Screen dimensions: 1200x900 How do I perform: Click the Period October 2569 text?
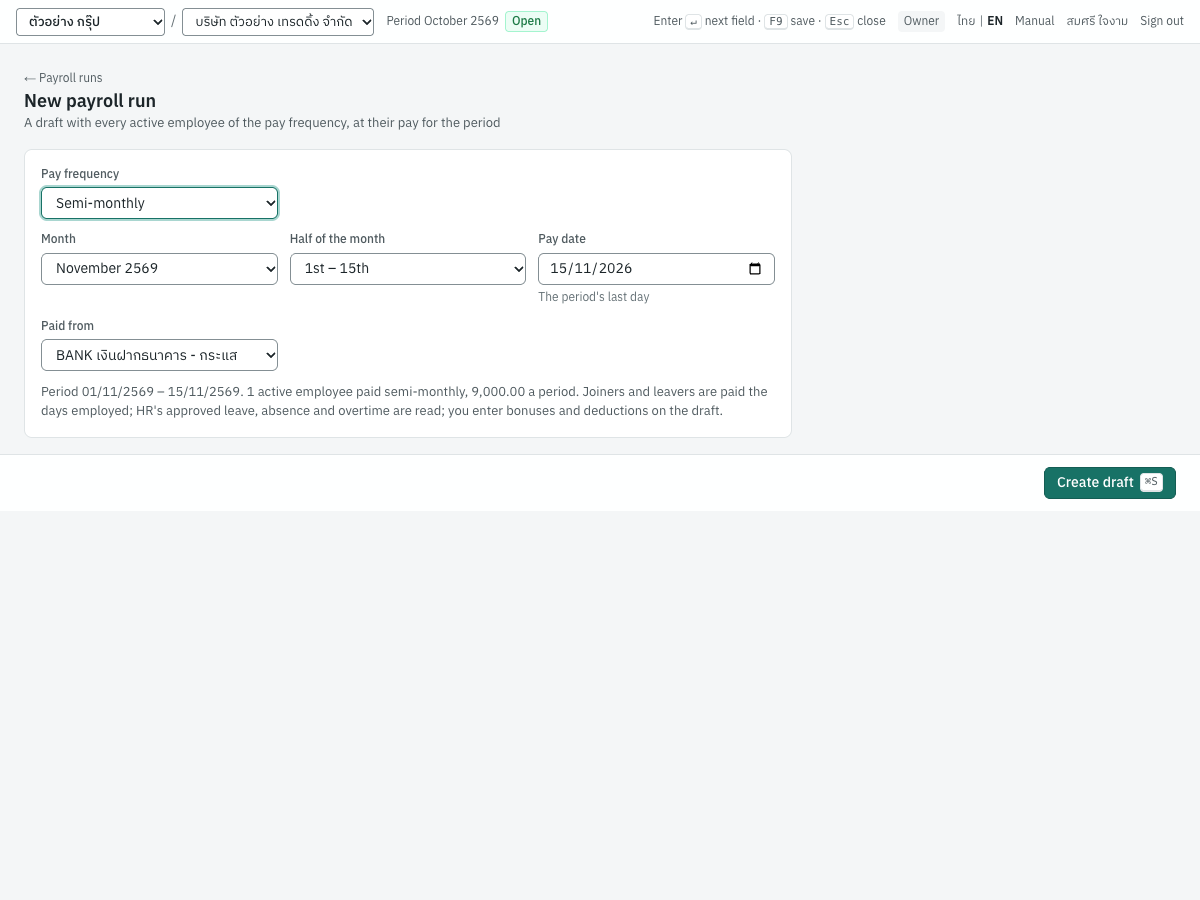click(442, 21)
